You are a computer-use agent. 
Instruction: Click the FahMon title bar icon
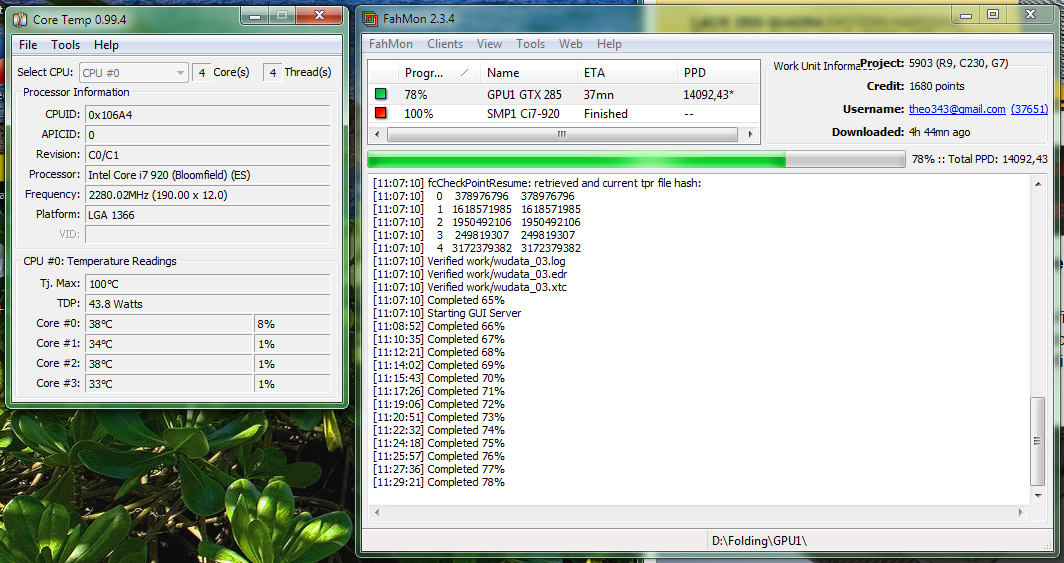370,19
